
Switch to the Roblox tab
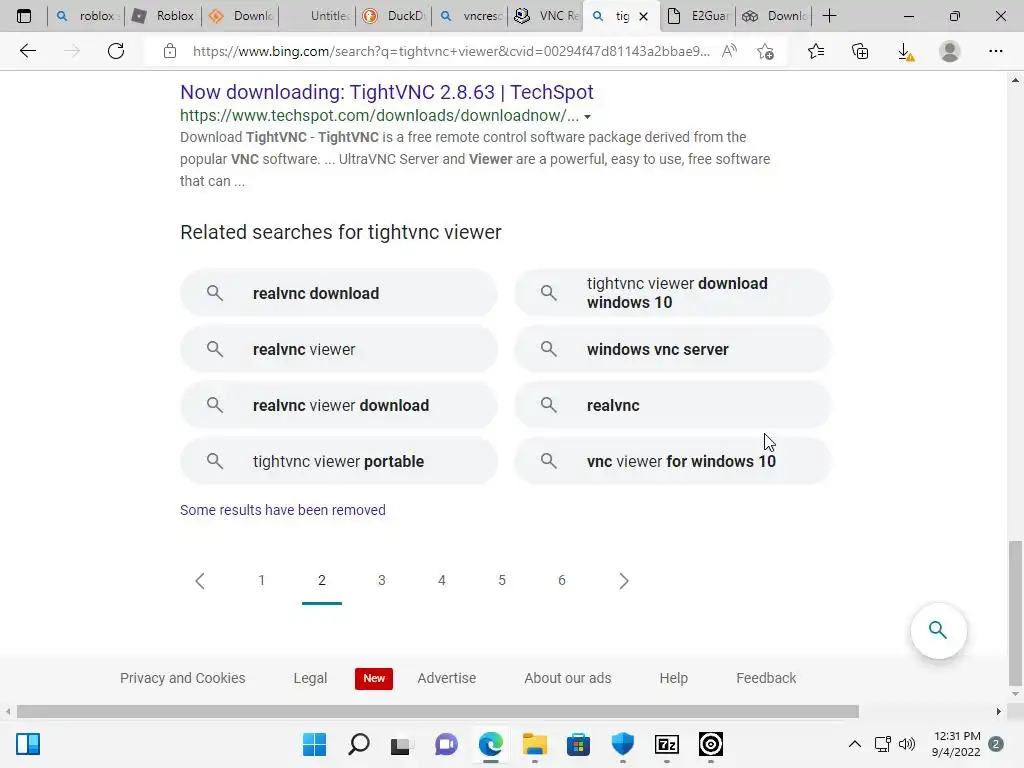click(163, 16)
